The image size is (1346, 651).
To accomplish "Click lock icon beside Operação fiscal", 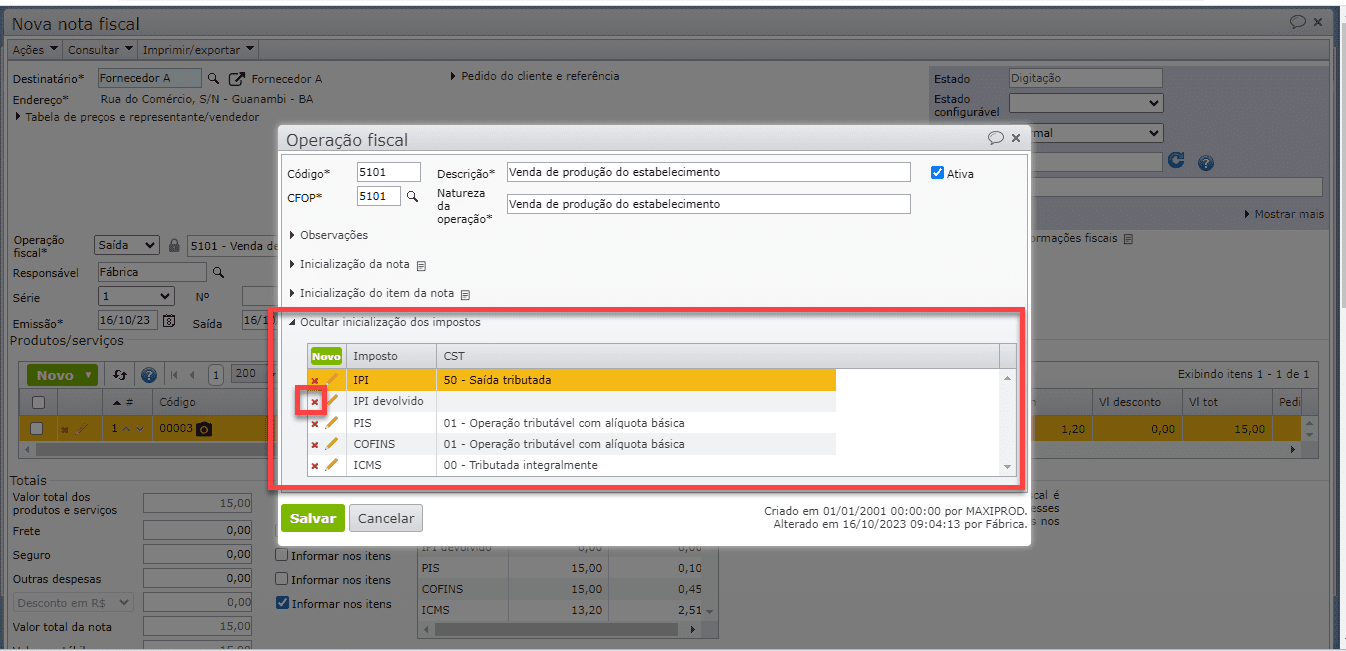I will (175, 245).
